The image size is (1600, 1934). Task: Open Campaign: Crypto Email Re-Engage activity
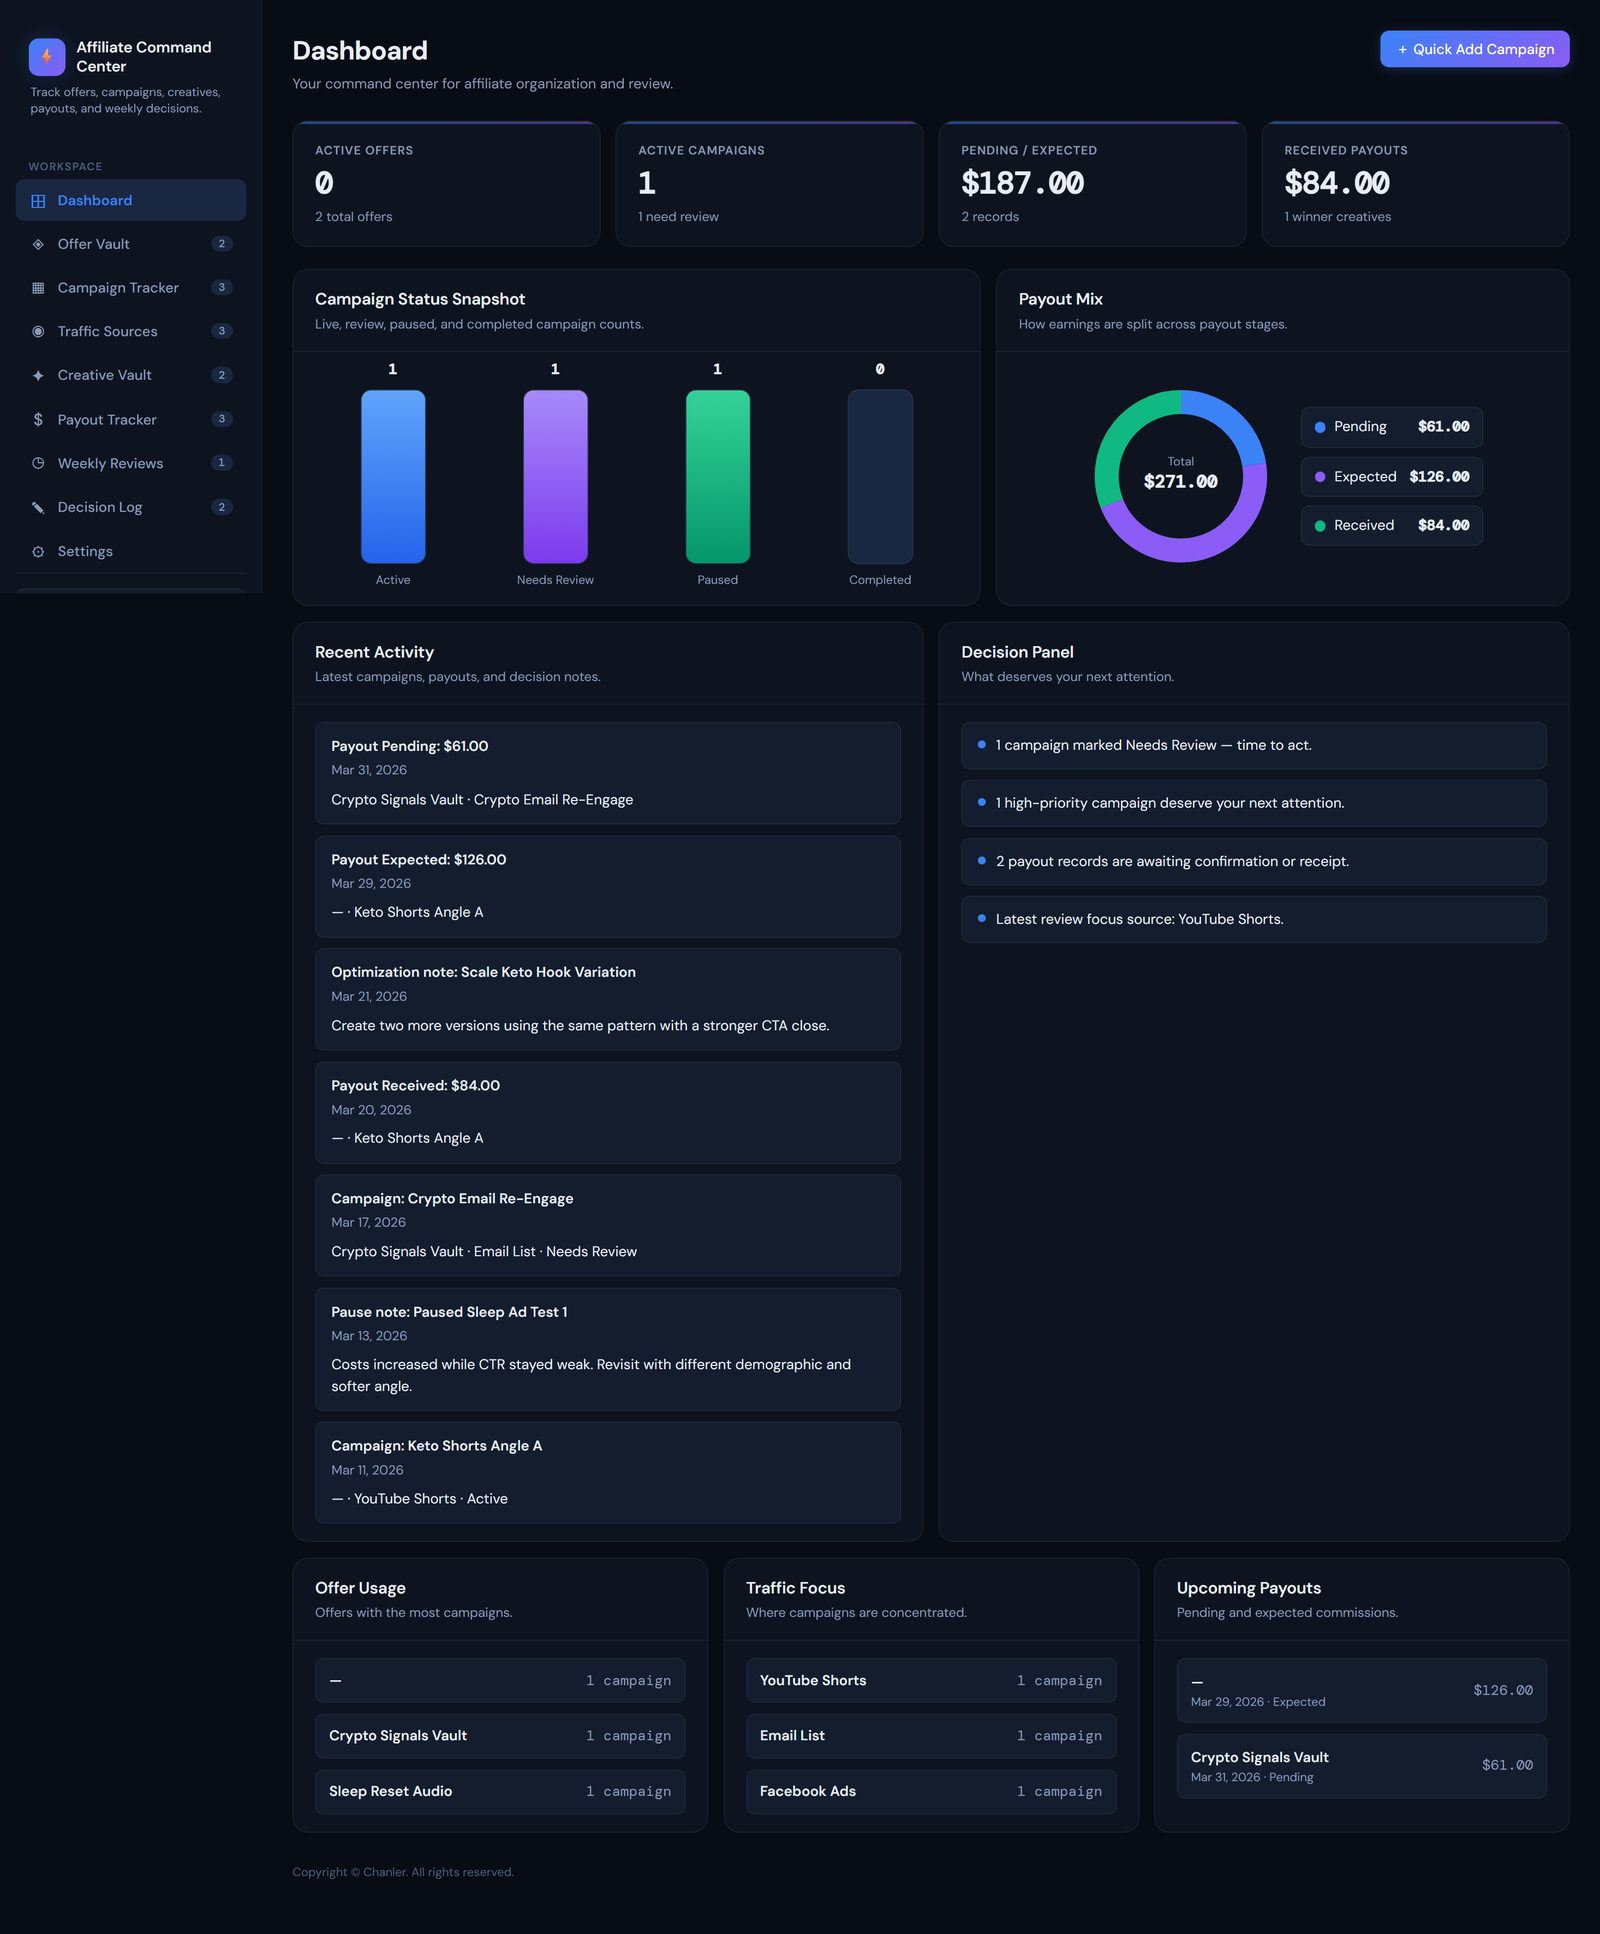[608, 1225]
